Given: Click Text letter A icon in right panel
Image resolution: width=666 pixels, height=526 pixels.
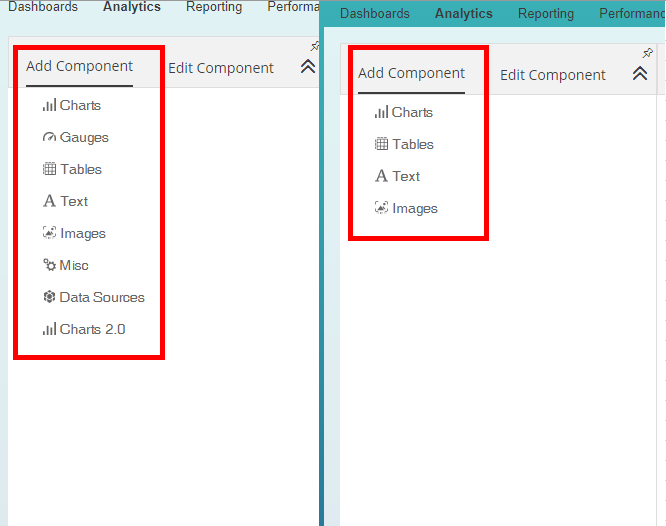Looking at the screenshot, I should [x=381, y=175].
